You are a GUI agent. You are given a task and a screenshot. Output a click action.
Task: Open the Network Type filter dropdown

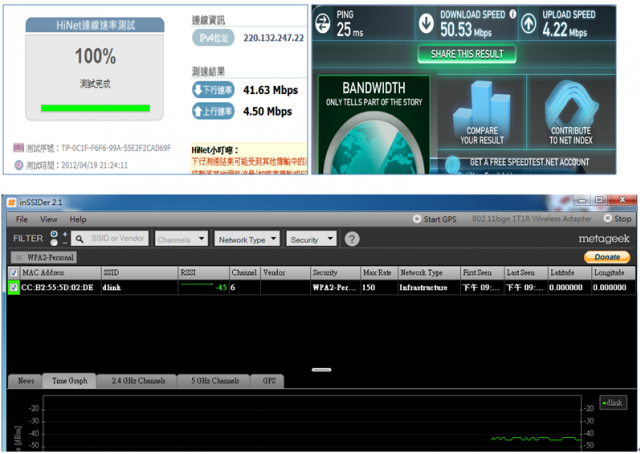click(x=247, y=239)
